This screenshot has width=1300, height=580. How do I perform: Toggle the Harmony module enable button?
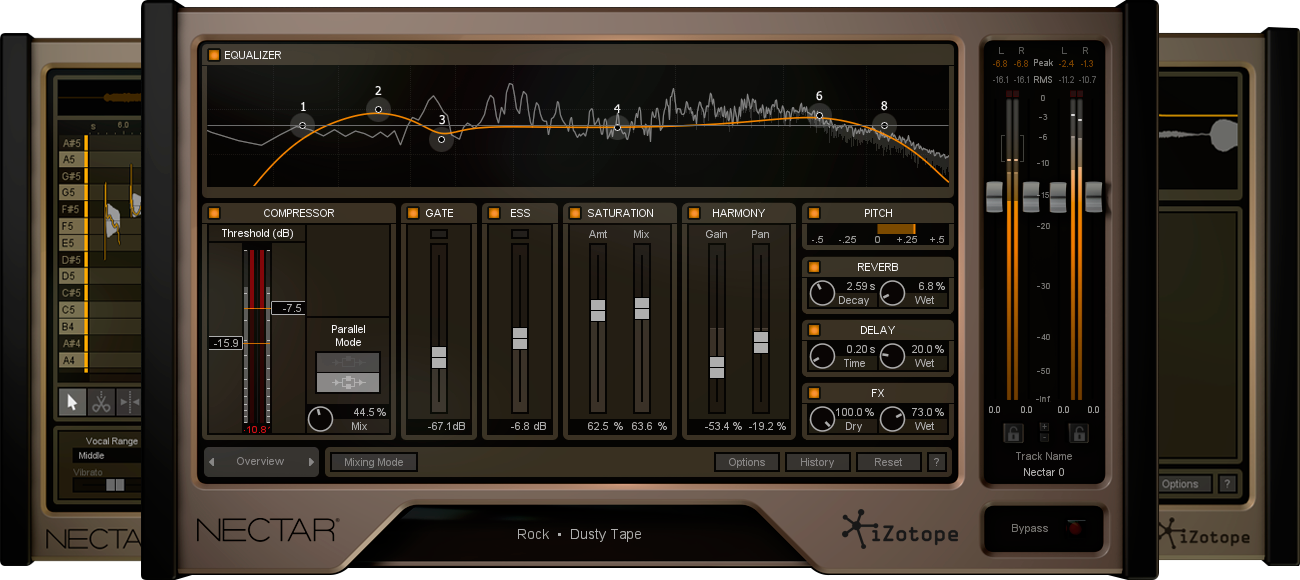pyautogui.click(x=694, y=213)
